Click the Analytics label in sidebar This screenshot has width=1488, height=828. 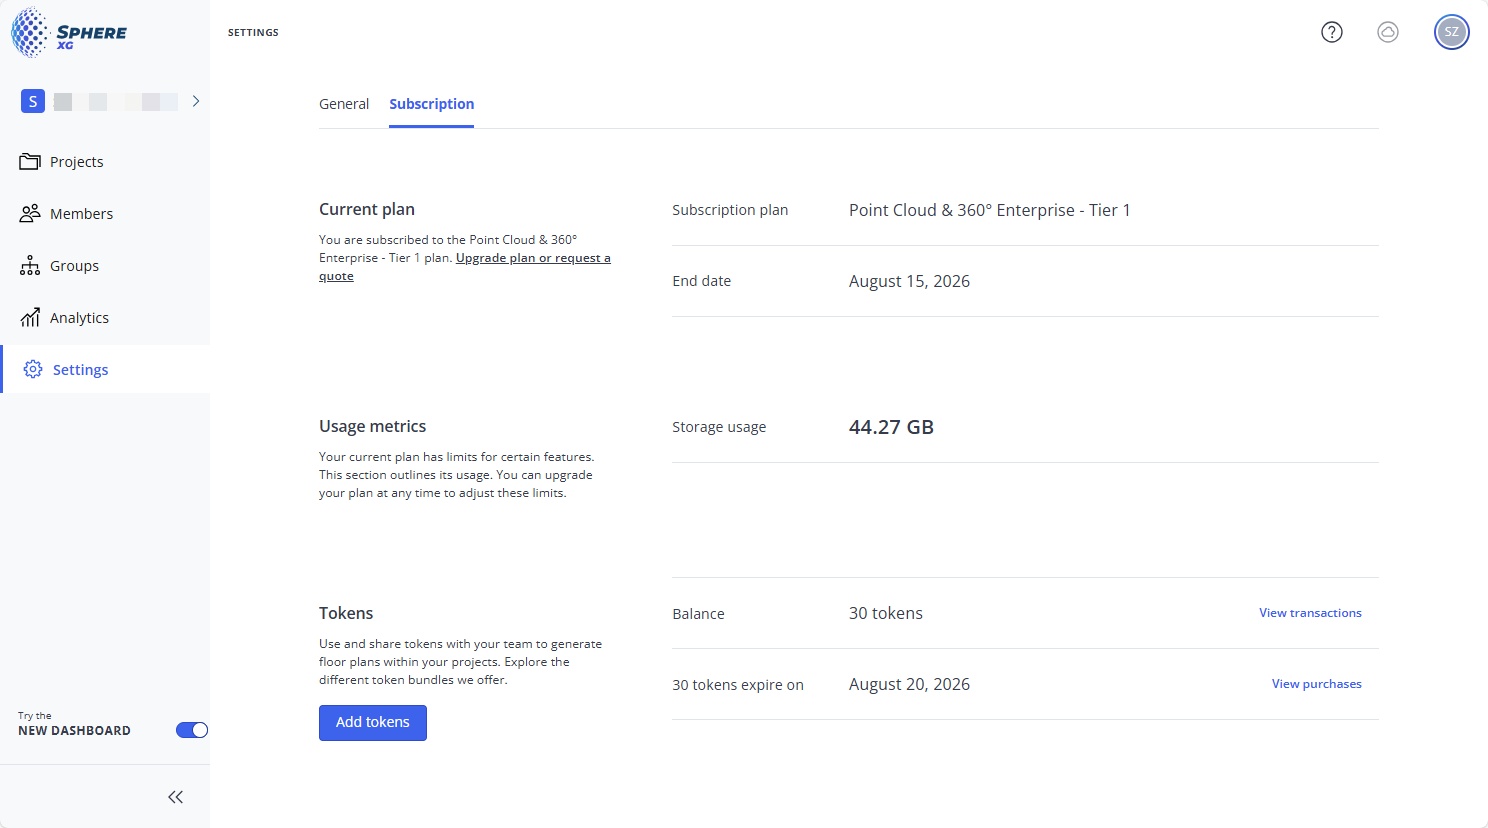(79, 318)
